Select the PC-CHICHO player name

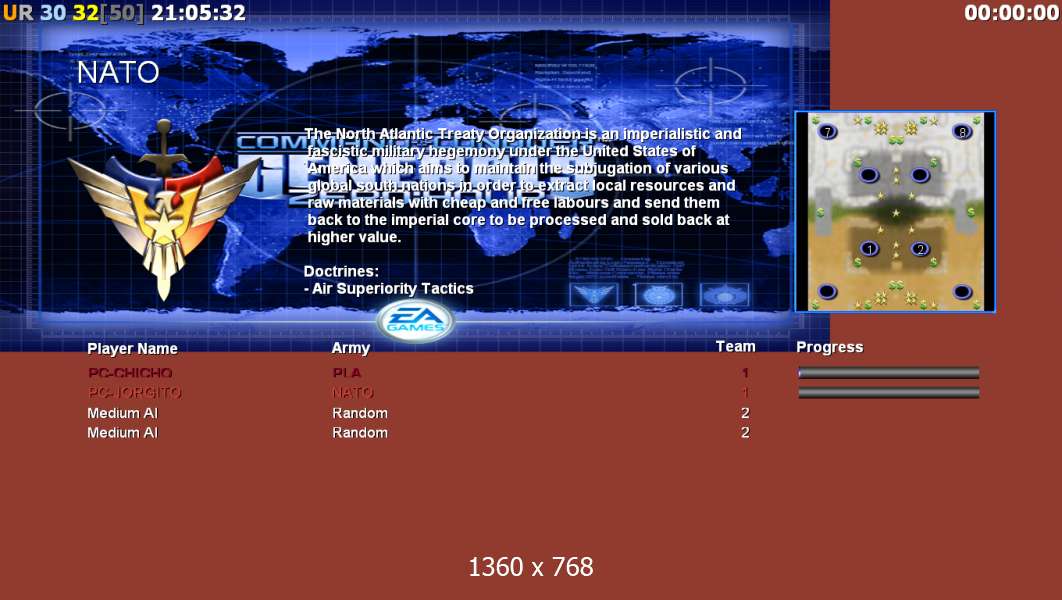pyautogui.click(x=130, y=372)
